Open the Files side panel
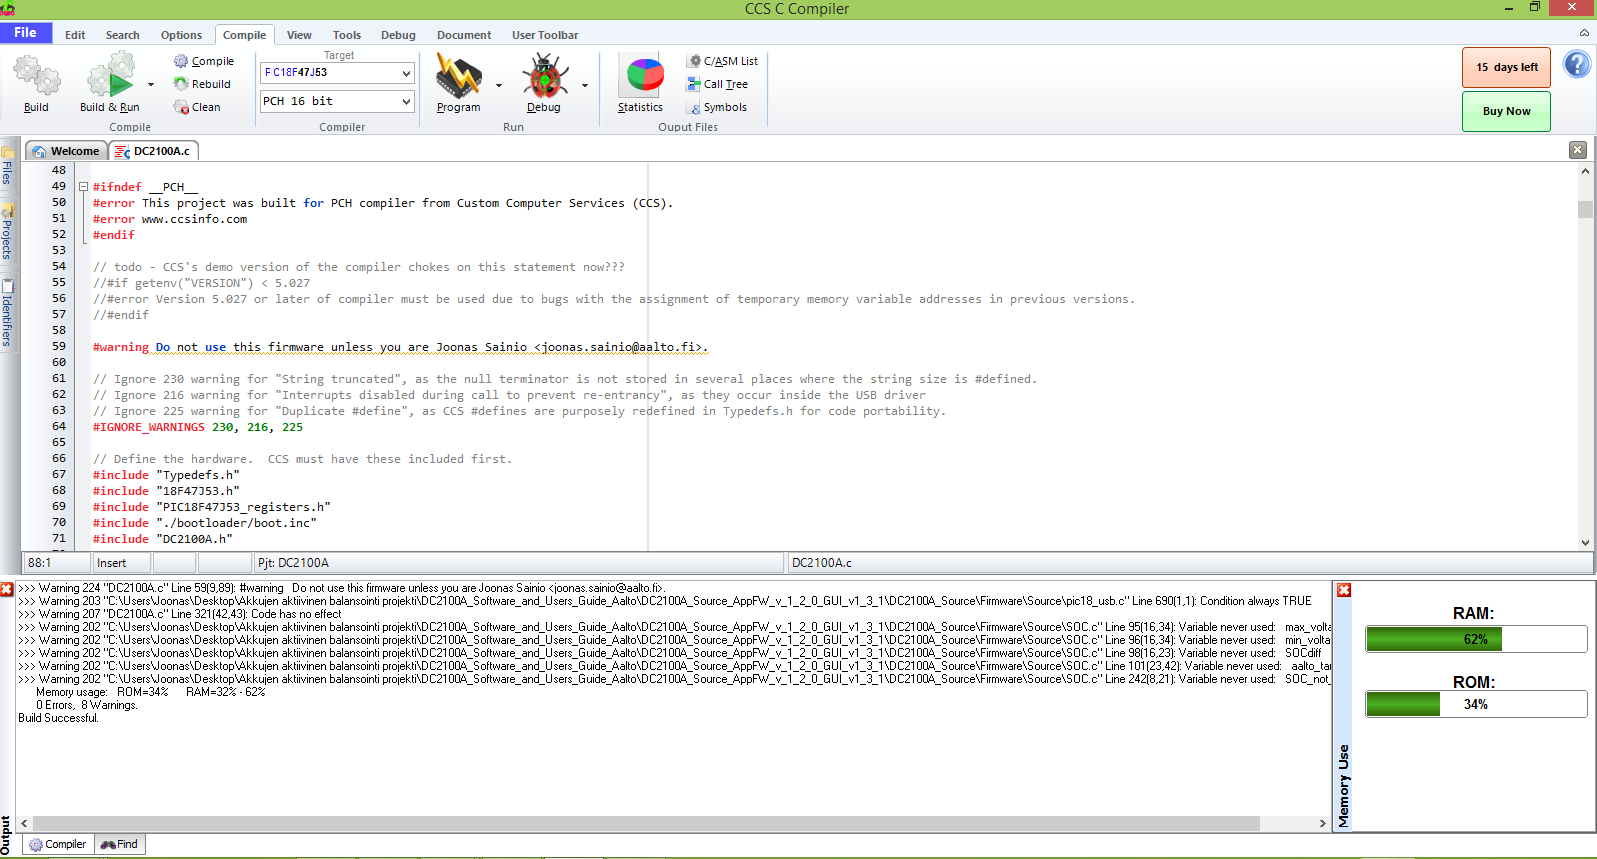This screenshot has width=1597, height=859. pyautogui.click(x=7, y=166)
